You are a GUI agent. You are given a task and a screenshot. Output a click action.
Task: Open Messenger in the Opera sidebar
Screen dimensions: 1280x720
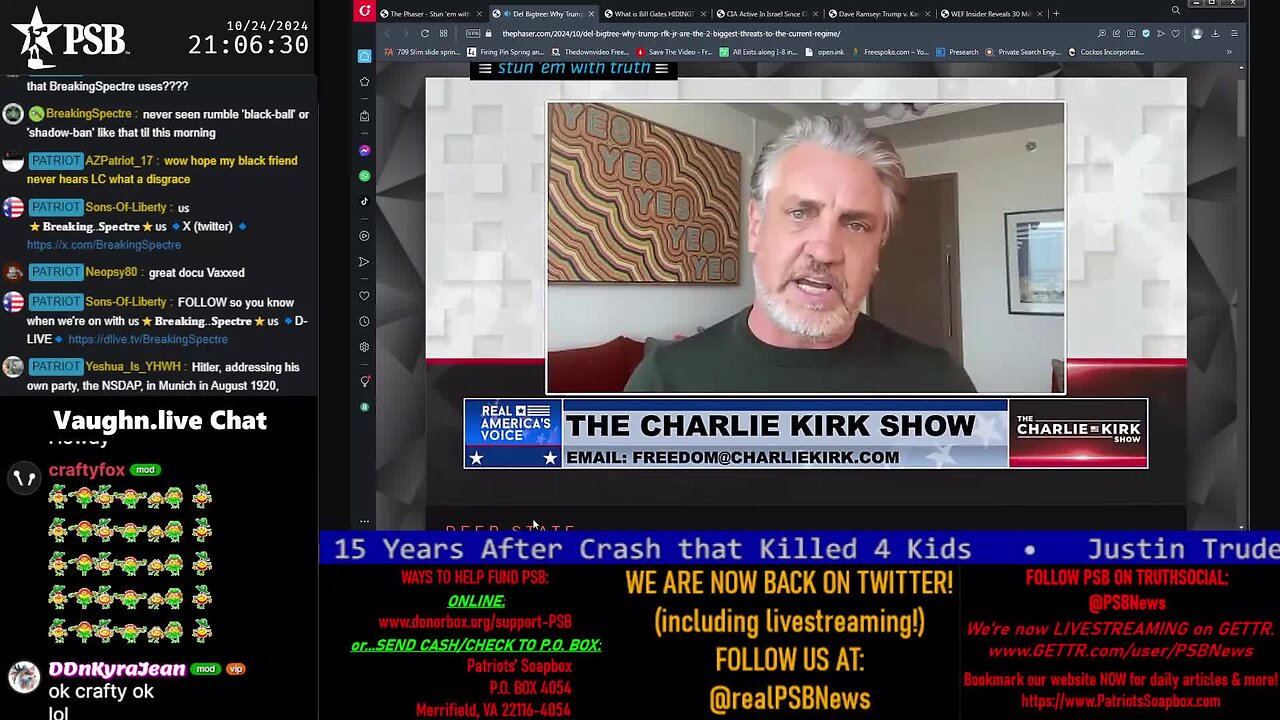364,151
